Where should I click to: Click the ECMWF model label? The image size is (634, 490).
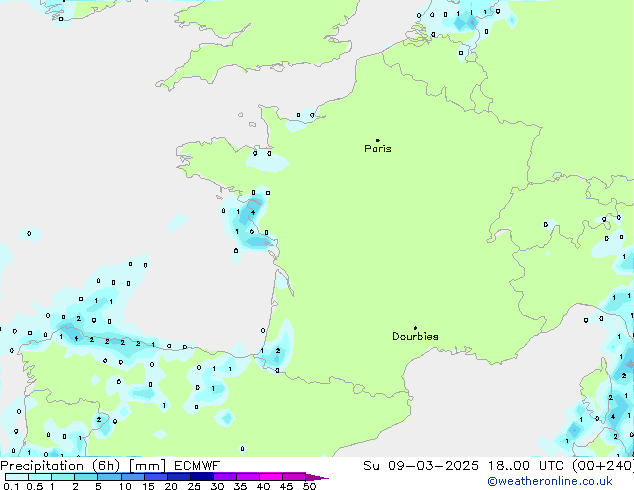click(x=197, y=466)
